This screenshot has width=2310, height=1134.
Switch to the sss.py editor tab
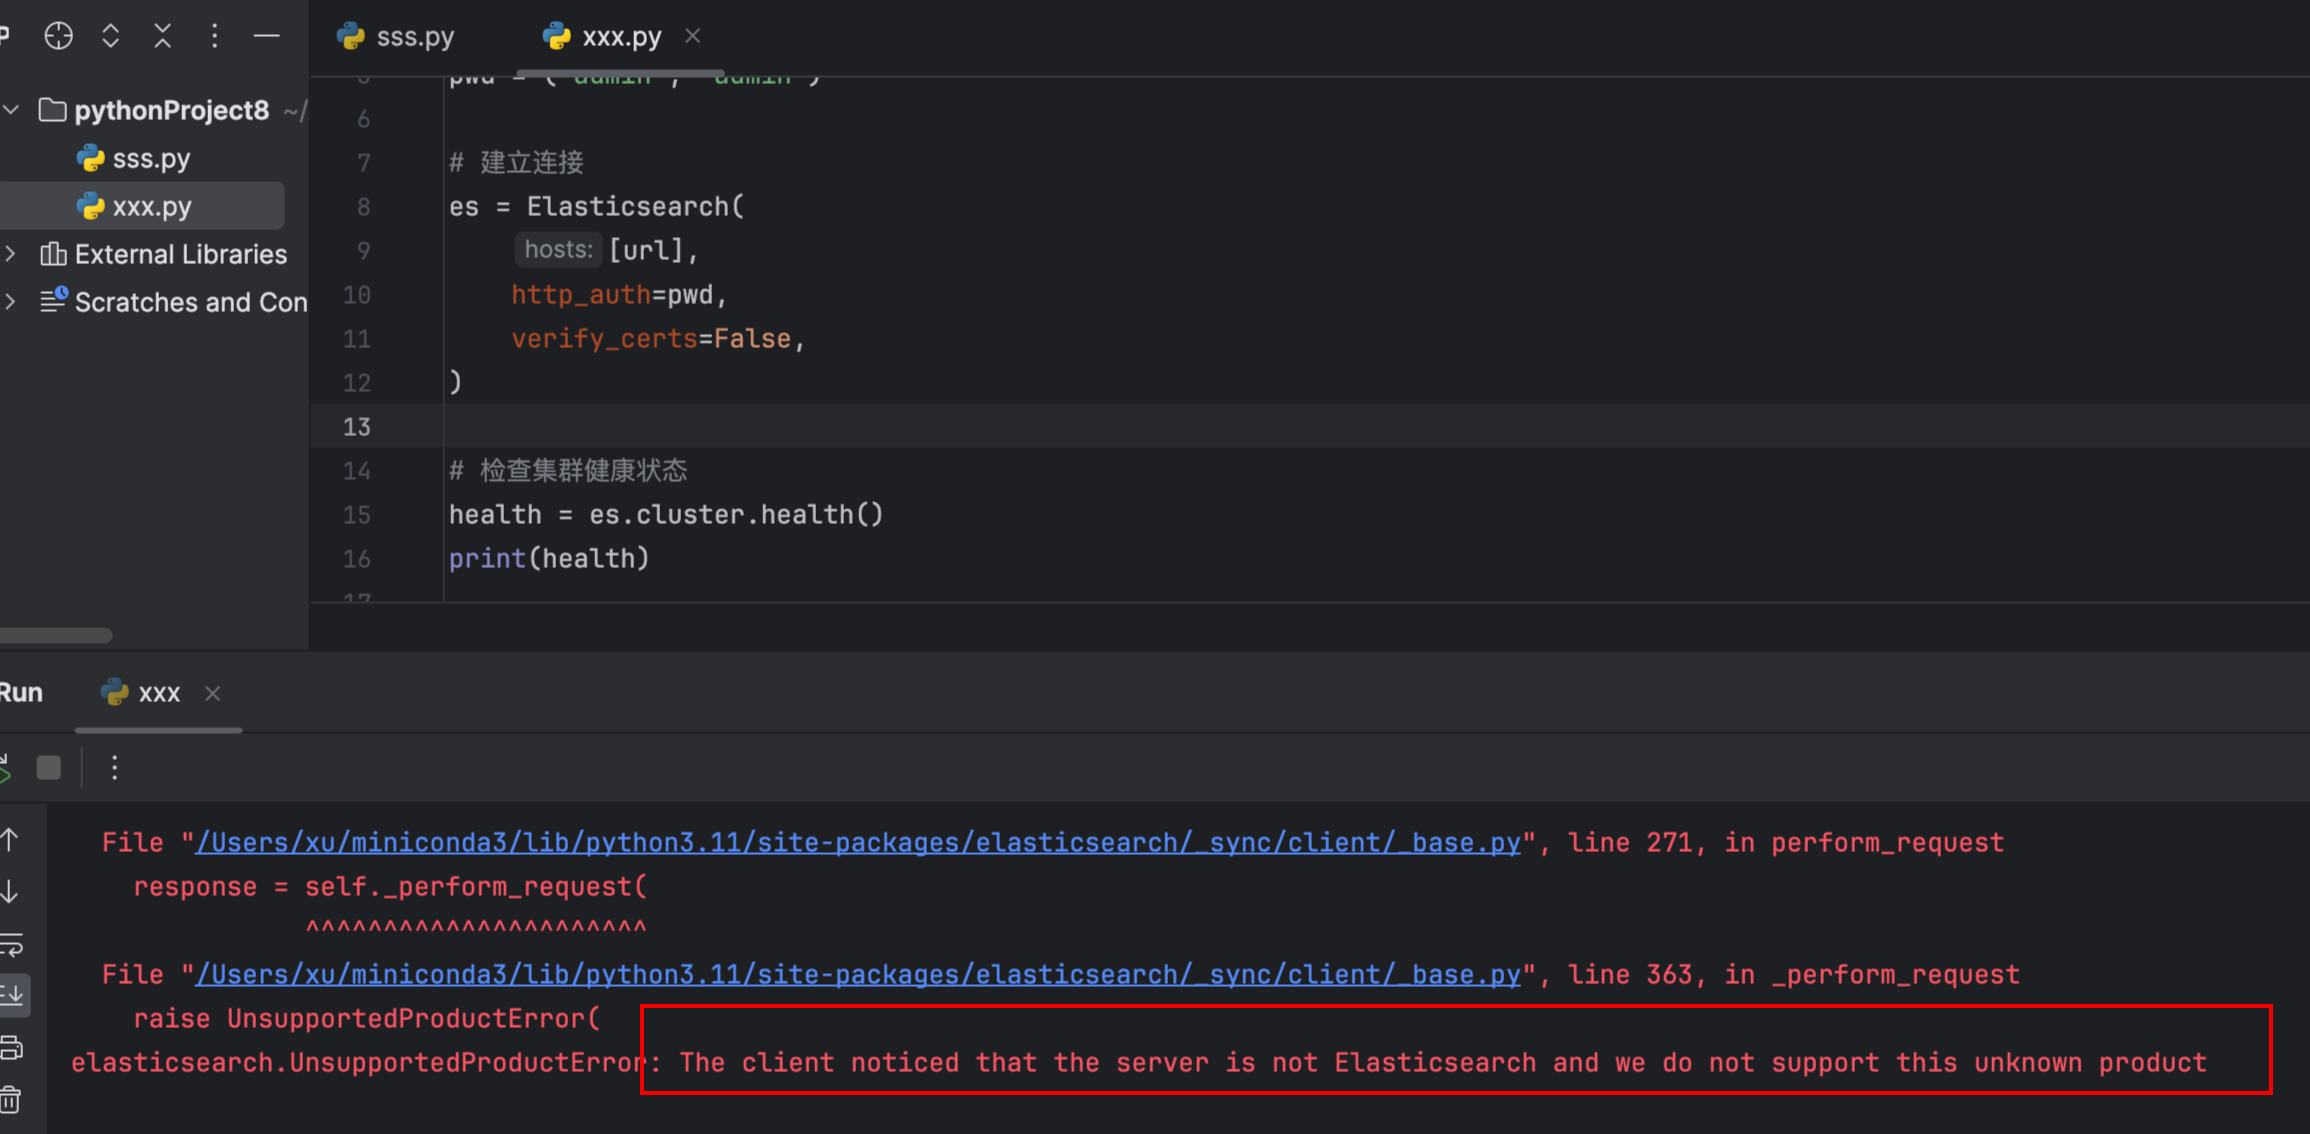click(413, 36)
